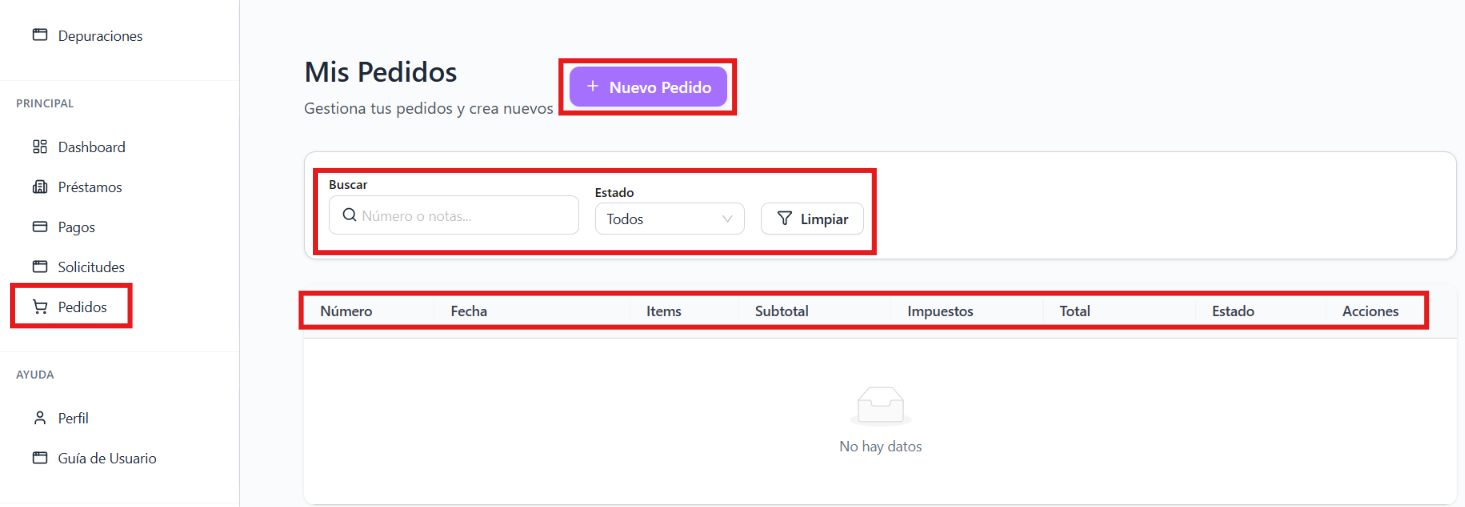
Task: Click the Guía de Usuario icon
Action: point(40,458)
